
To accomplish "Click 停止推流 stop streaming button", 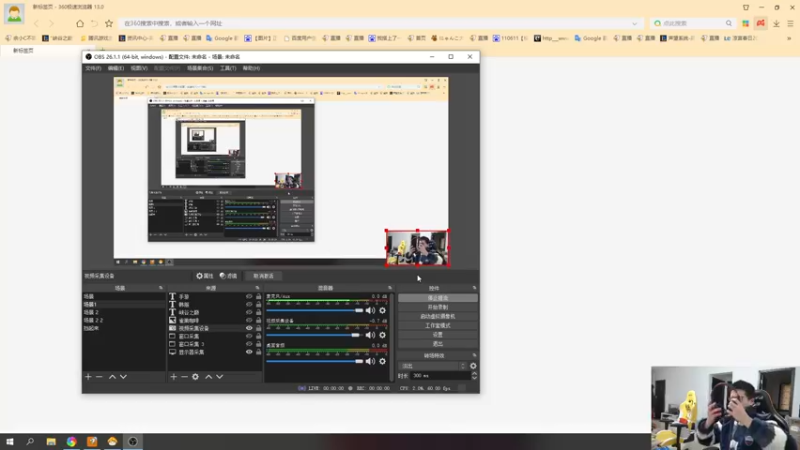I will click(x=438, y=298).
